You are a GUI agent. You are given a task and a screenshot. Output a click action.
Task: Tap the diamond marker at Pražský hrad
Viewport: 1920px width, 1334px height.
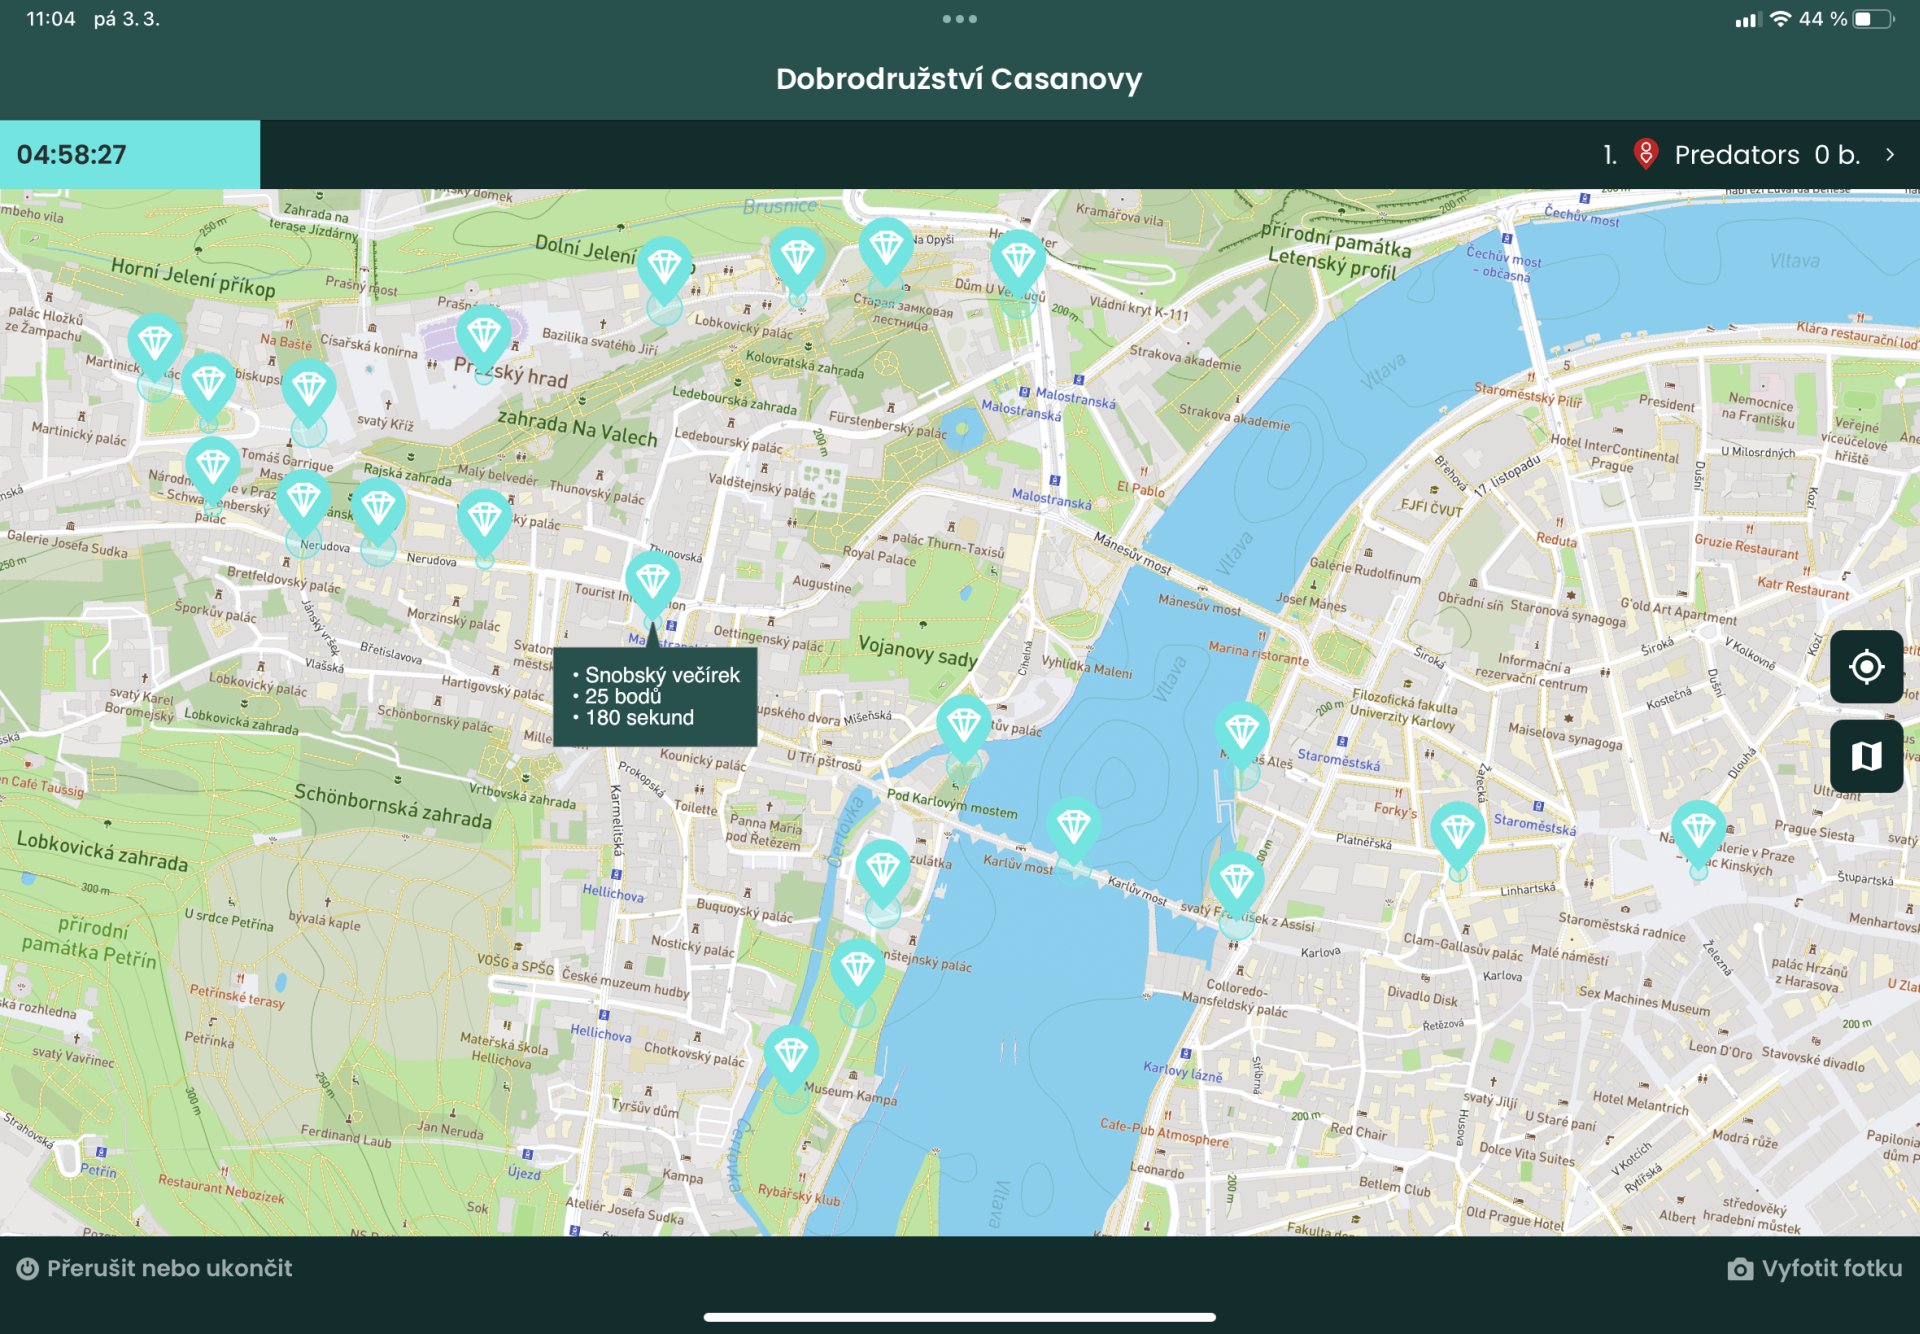(x=484, y=337)
